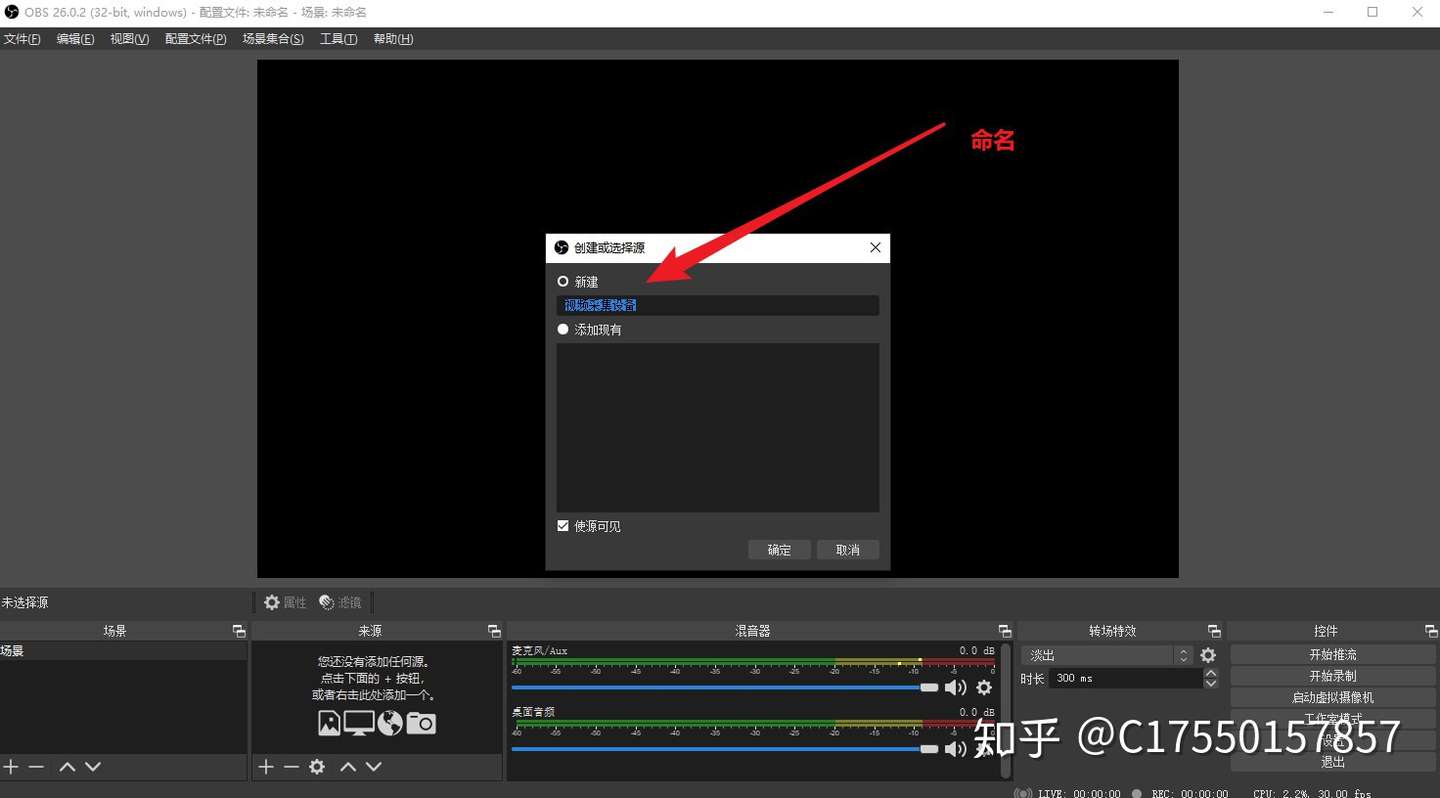Undock the 转场特效 panel
The image size is (1440, 798).
coord(1214,631)
